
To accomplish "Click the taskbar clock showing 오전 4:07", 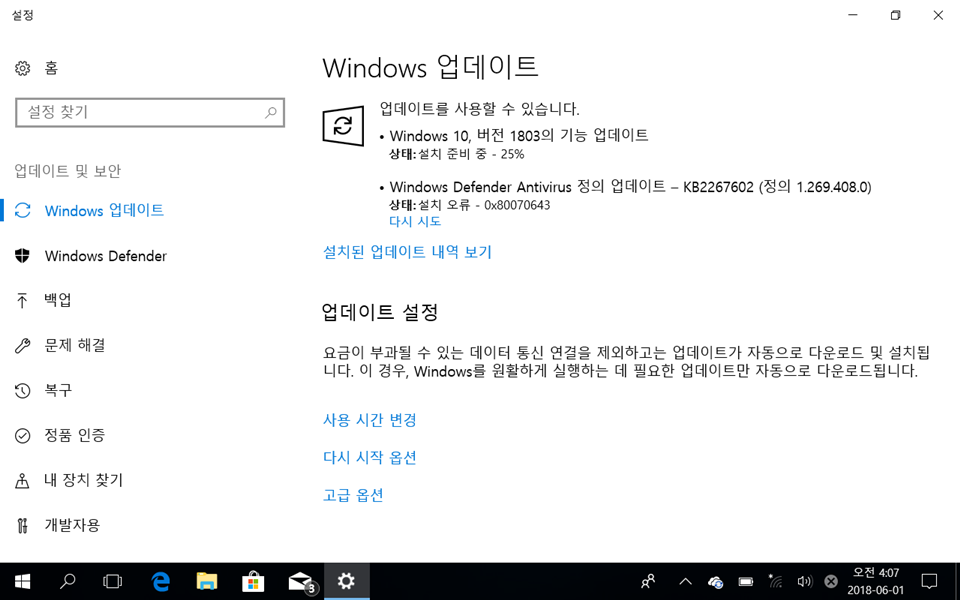I will 876,581.
